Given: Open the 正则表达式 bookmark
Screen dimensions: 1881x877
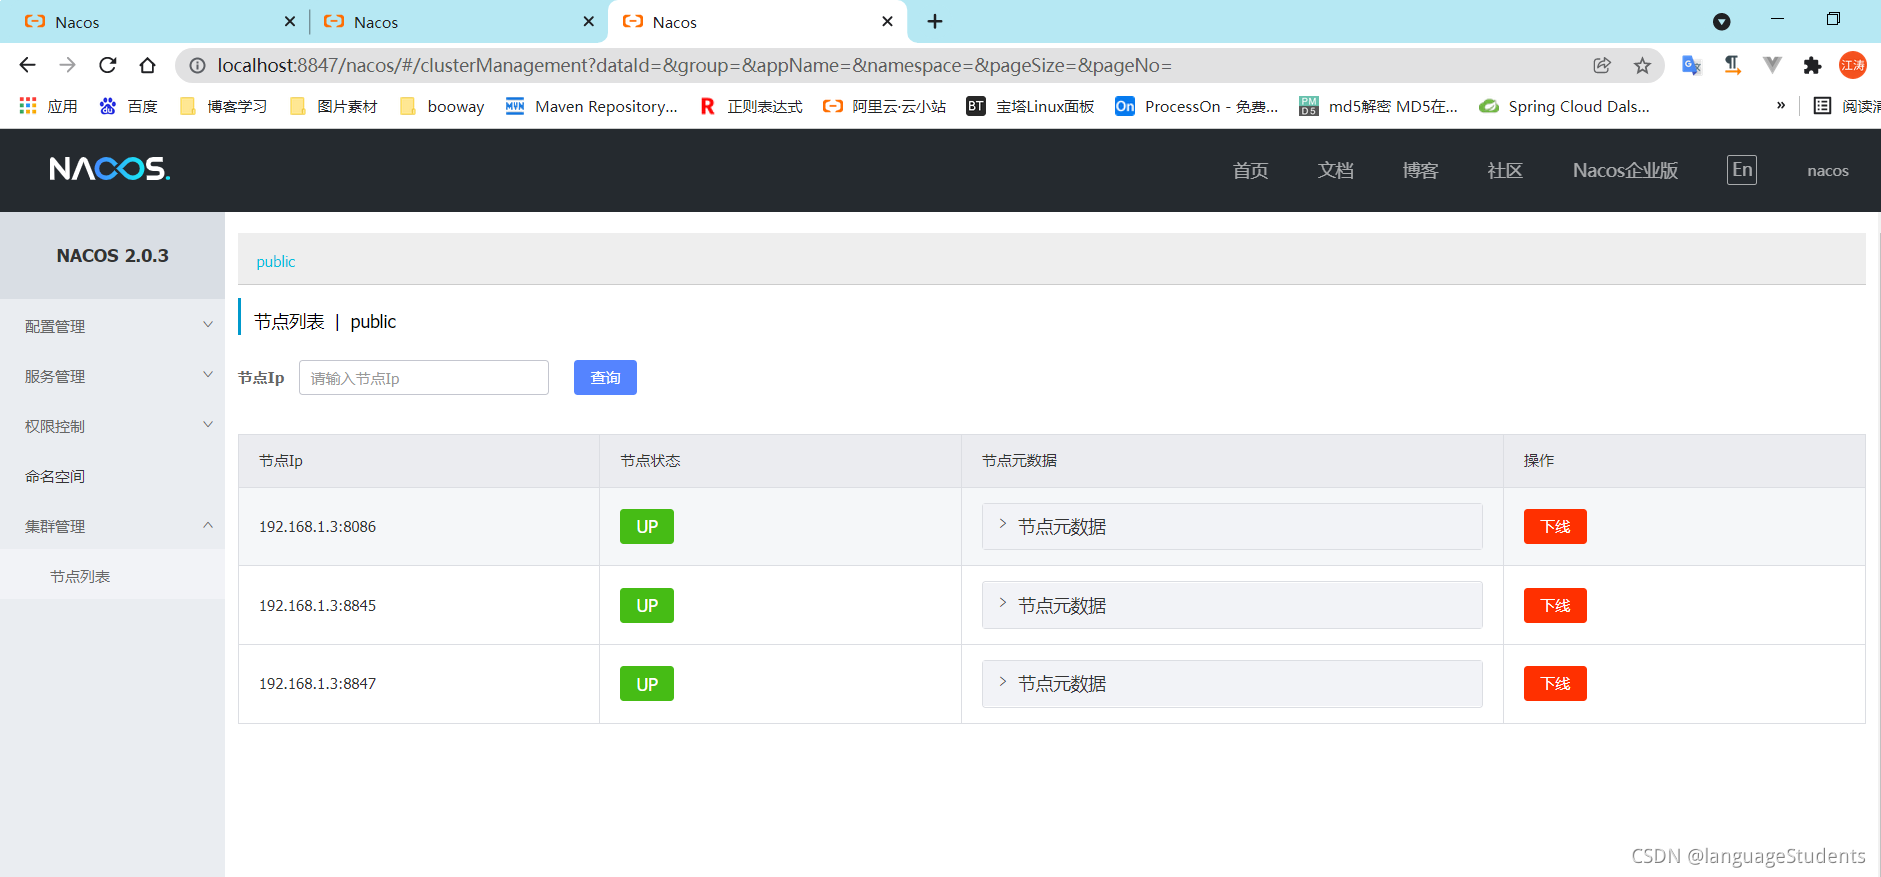Looking at the screenshot, I should click(x=750, y=106).
